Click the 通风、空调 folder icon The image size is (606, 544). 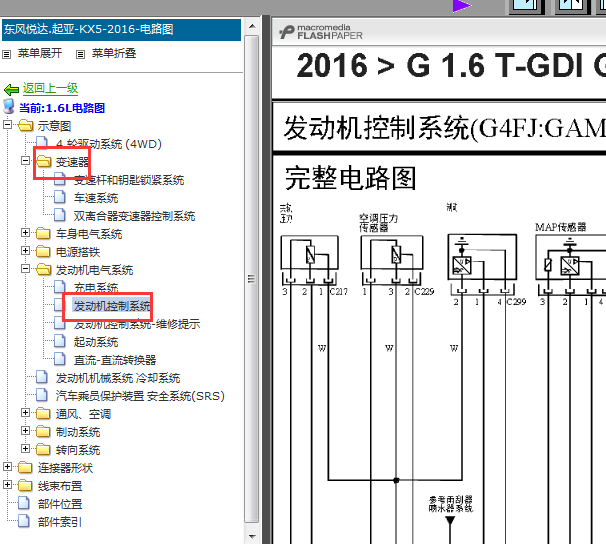(x=43, y=413)
